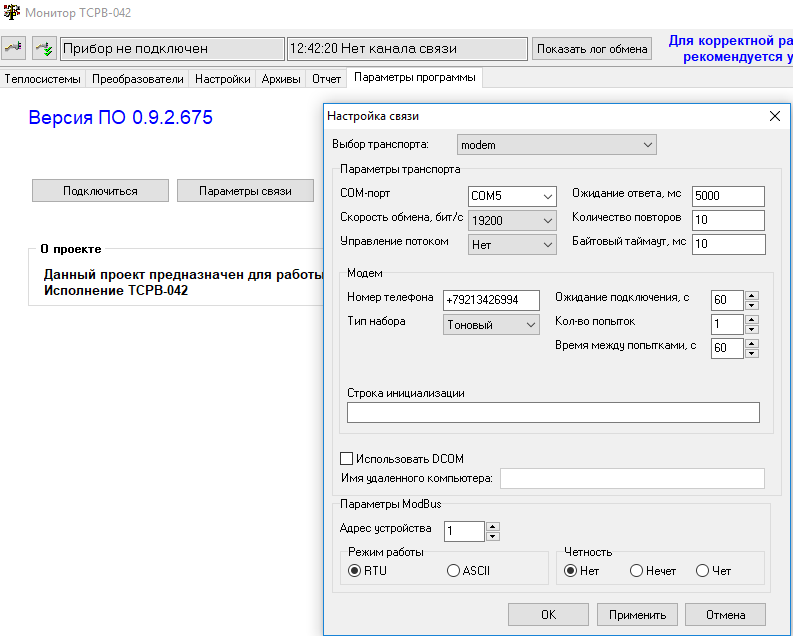Enable the Использовать DCOM checkbox
This screenshot has width=793, height=636.
pyautogui.click(x=347, y=459)
